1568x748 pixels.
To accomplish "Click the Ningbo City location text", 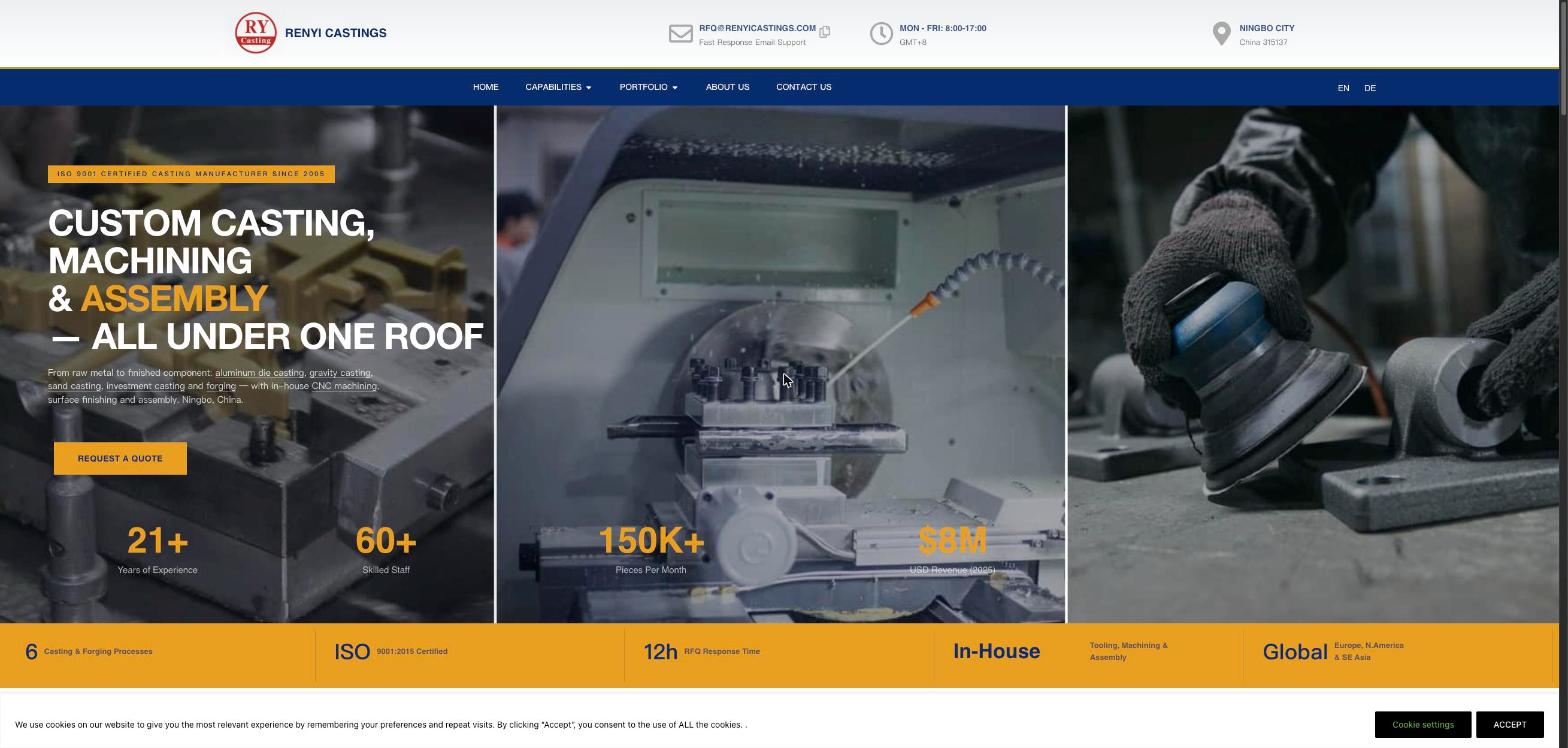I will [1267, 28].
